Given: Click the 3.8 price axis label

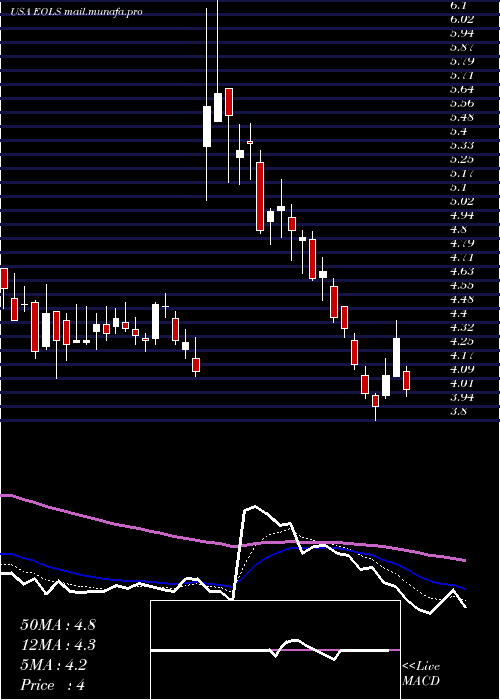Looking at the screenshot, I should [459, 411].
